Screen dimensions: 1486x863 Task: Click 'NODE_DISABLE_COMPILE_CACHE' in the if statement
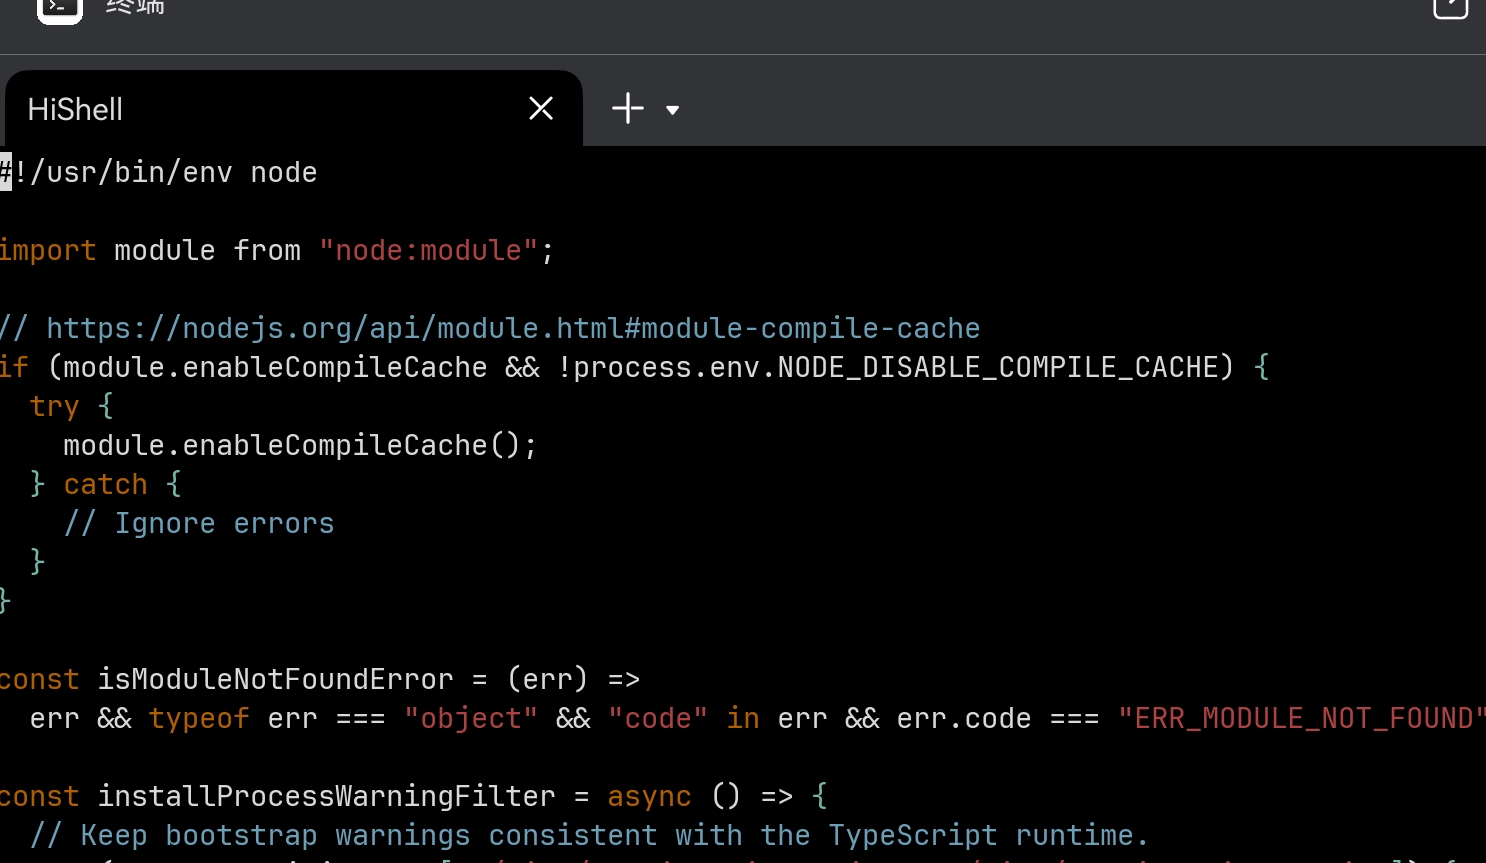(998, 367)
